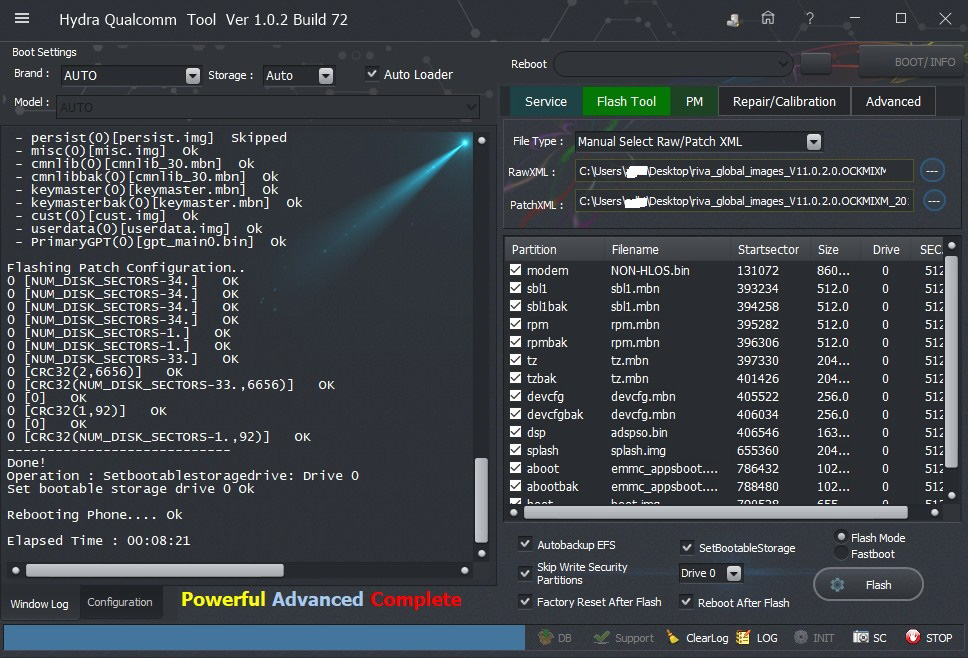Switch to Window Log tab
The height and width of the screenshot is (658, 968).
click(40, 604)
